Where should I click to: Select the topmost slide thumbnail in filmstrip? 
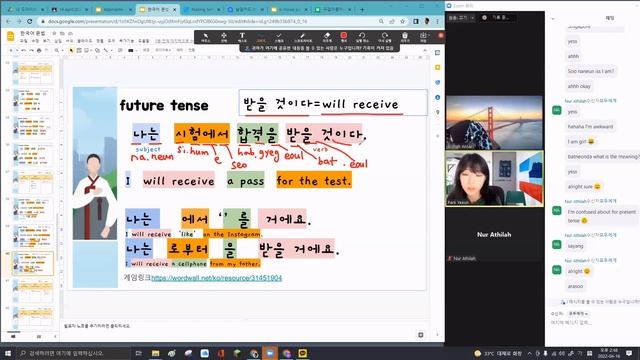[x=33, y=73]
